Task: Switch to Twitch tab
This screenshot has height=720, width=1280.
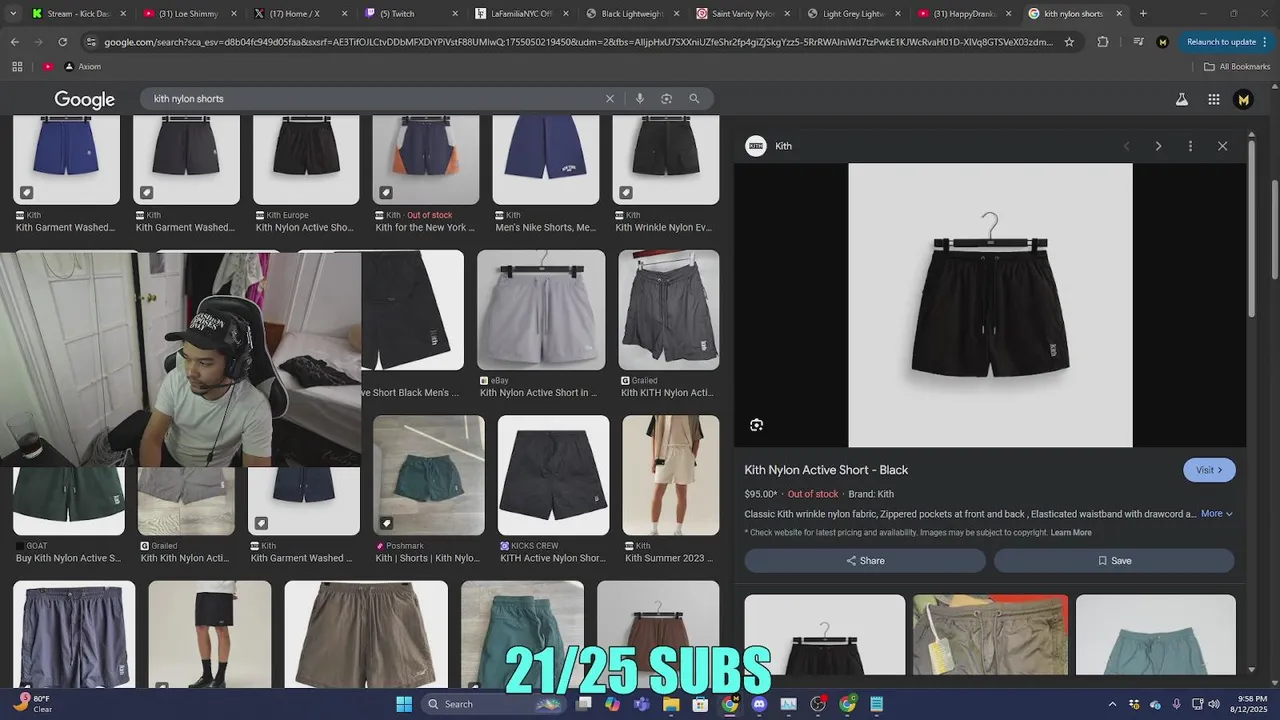Action: [x=410, y=14]
